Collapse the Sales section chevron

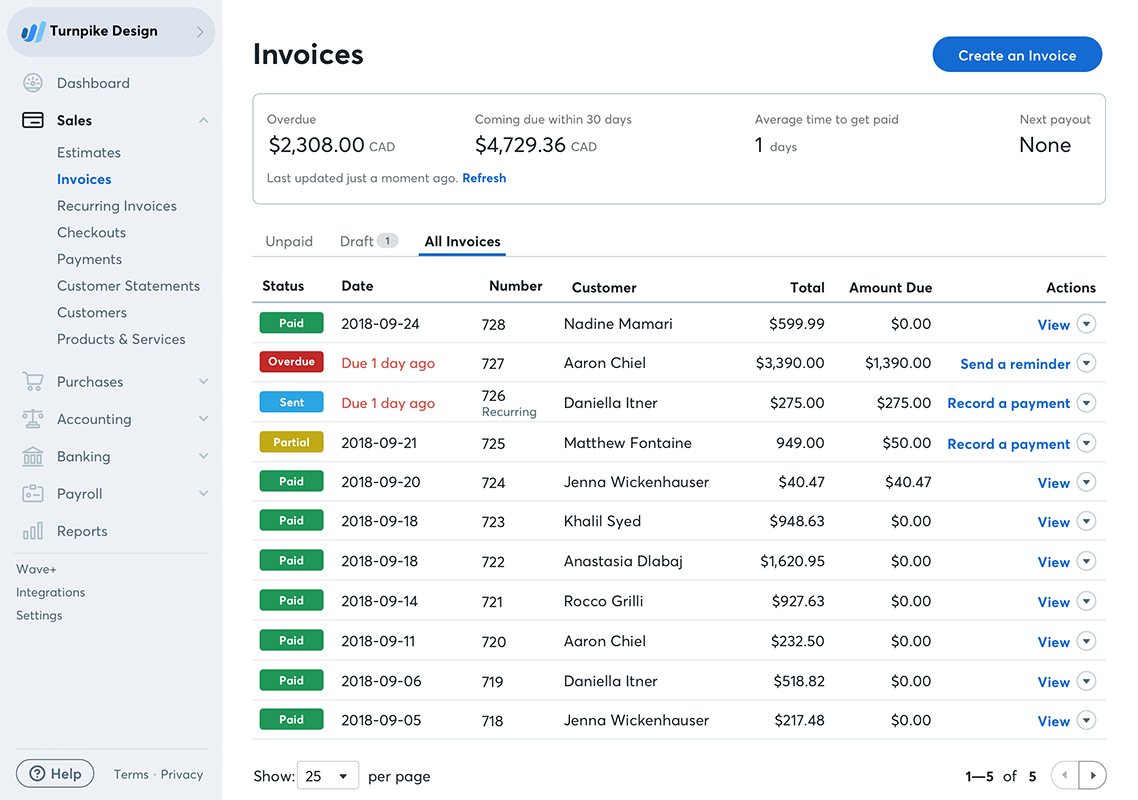pos(204,120)
